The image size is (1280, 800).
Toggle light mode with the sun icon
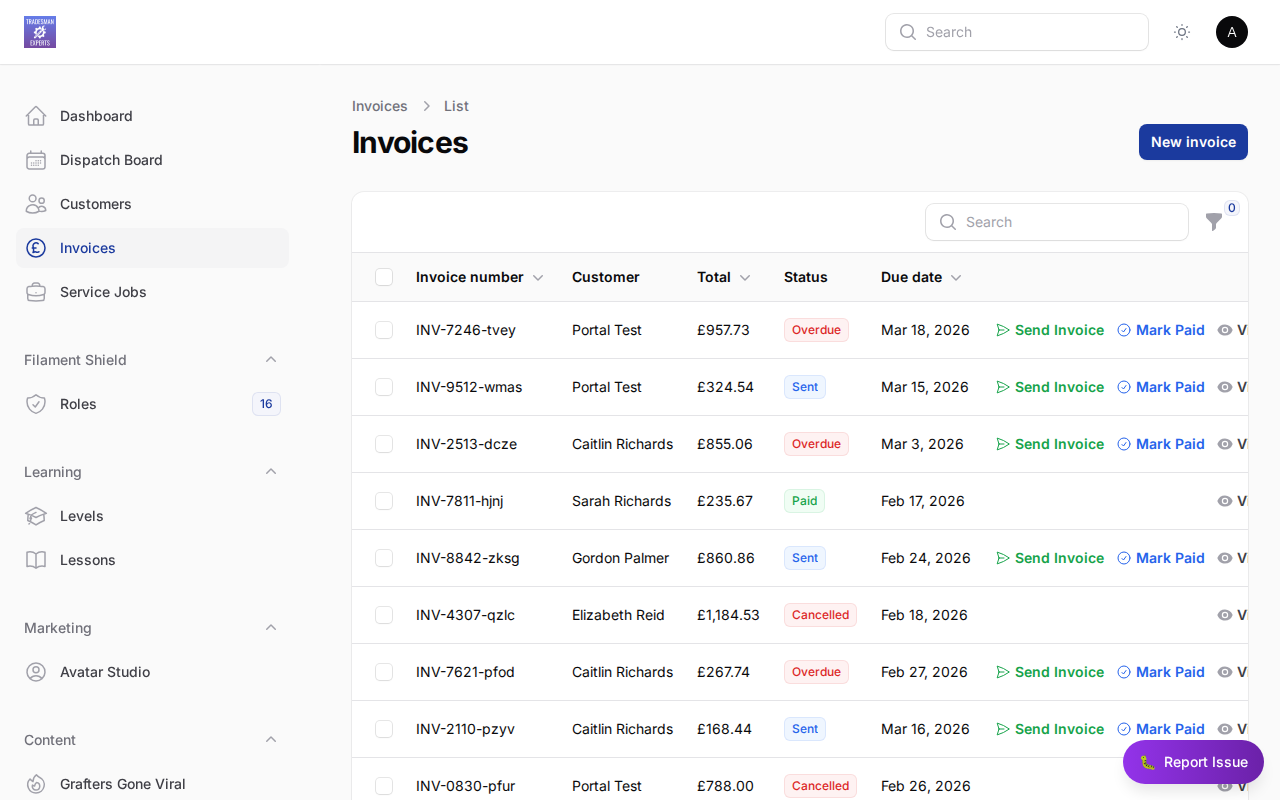pos(1182,32)
